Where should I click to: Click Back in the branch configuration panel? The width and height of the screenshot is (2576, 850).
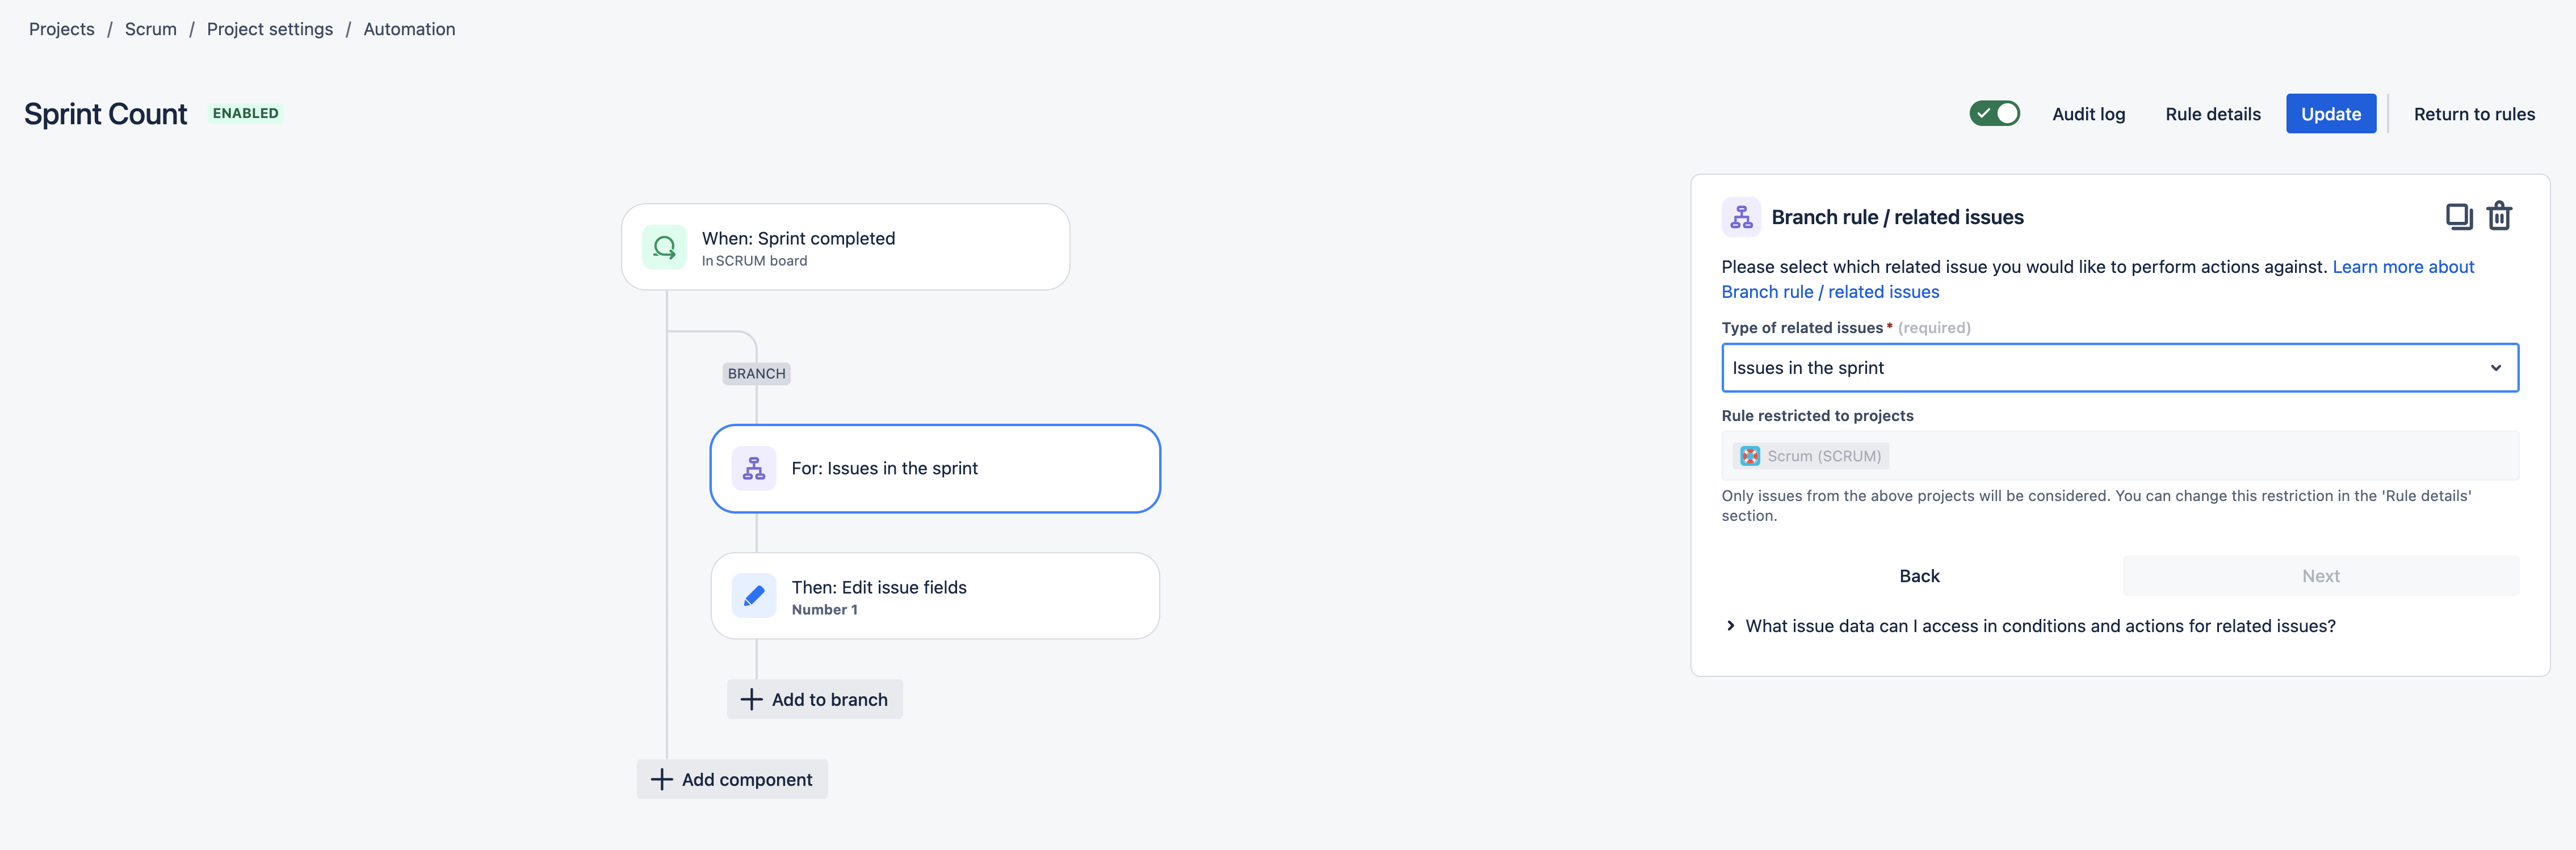tap(1919, 575)
